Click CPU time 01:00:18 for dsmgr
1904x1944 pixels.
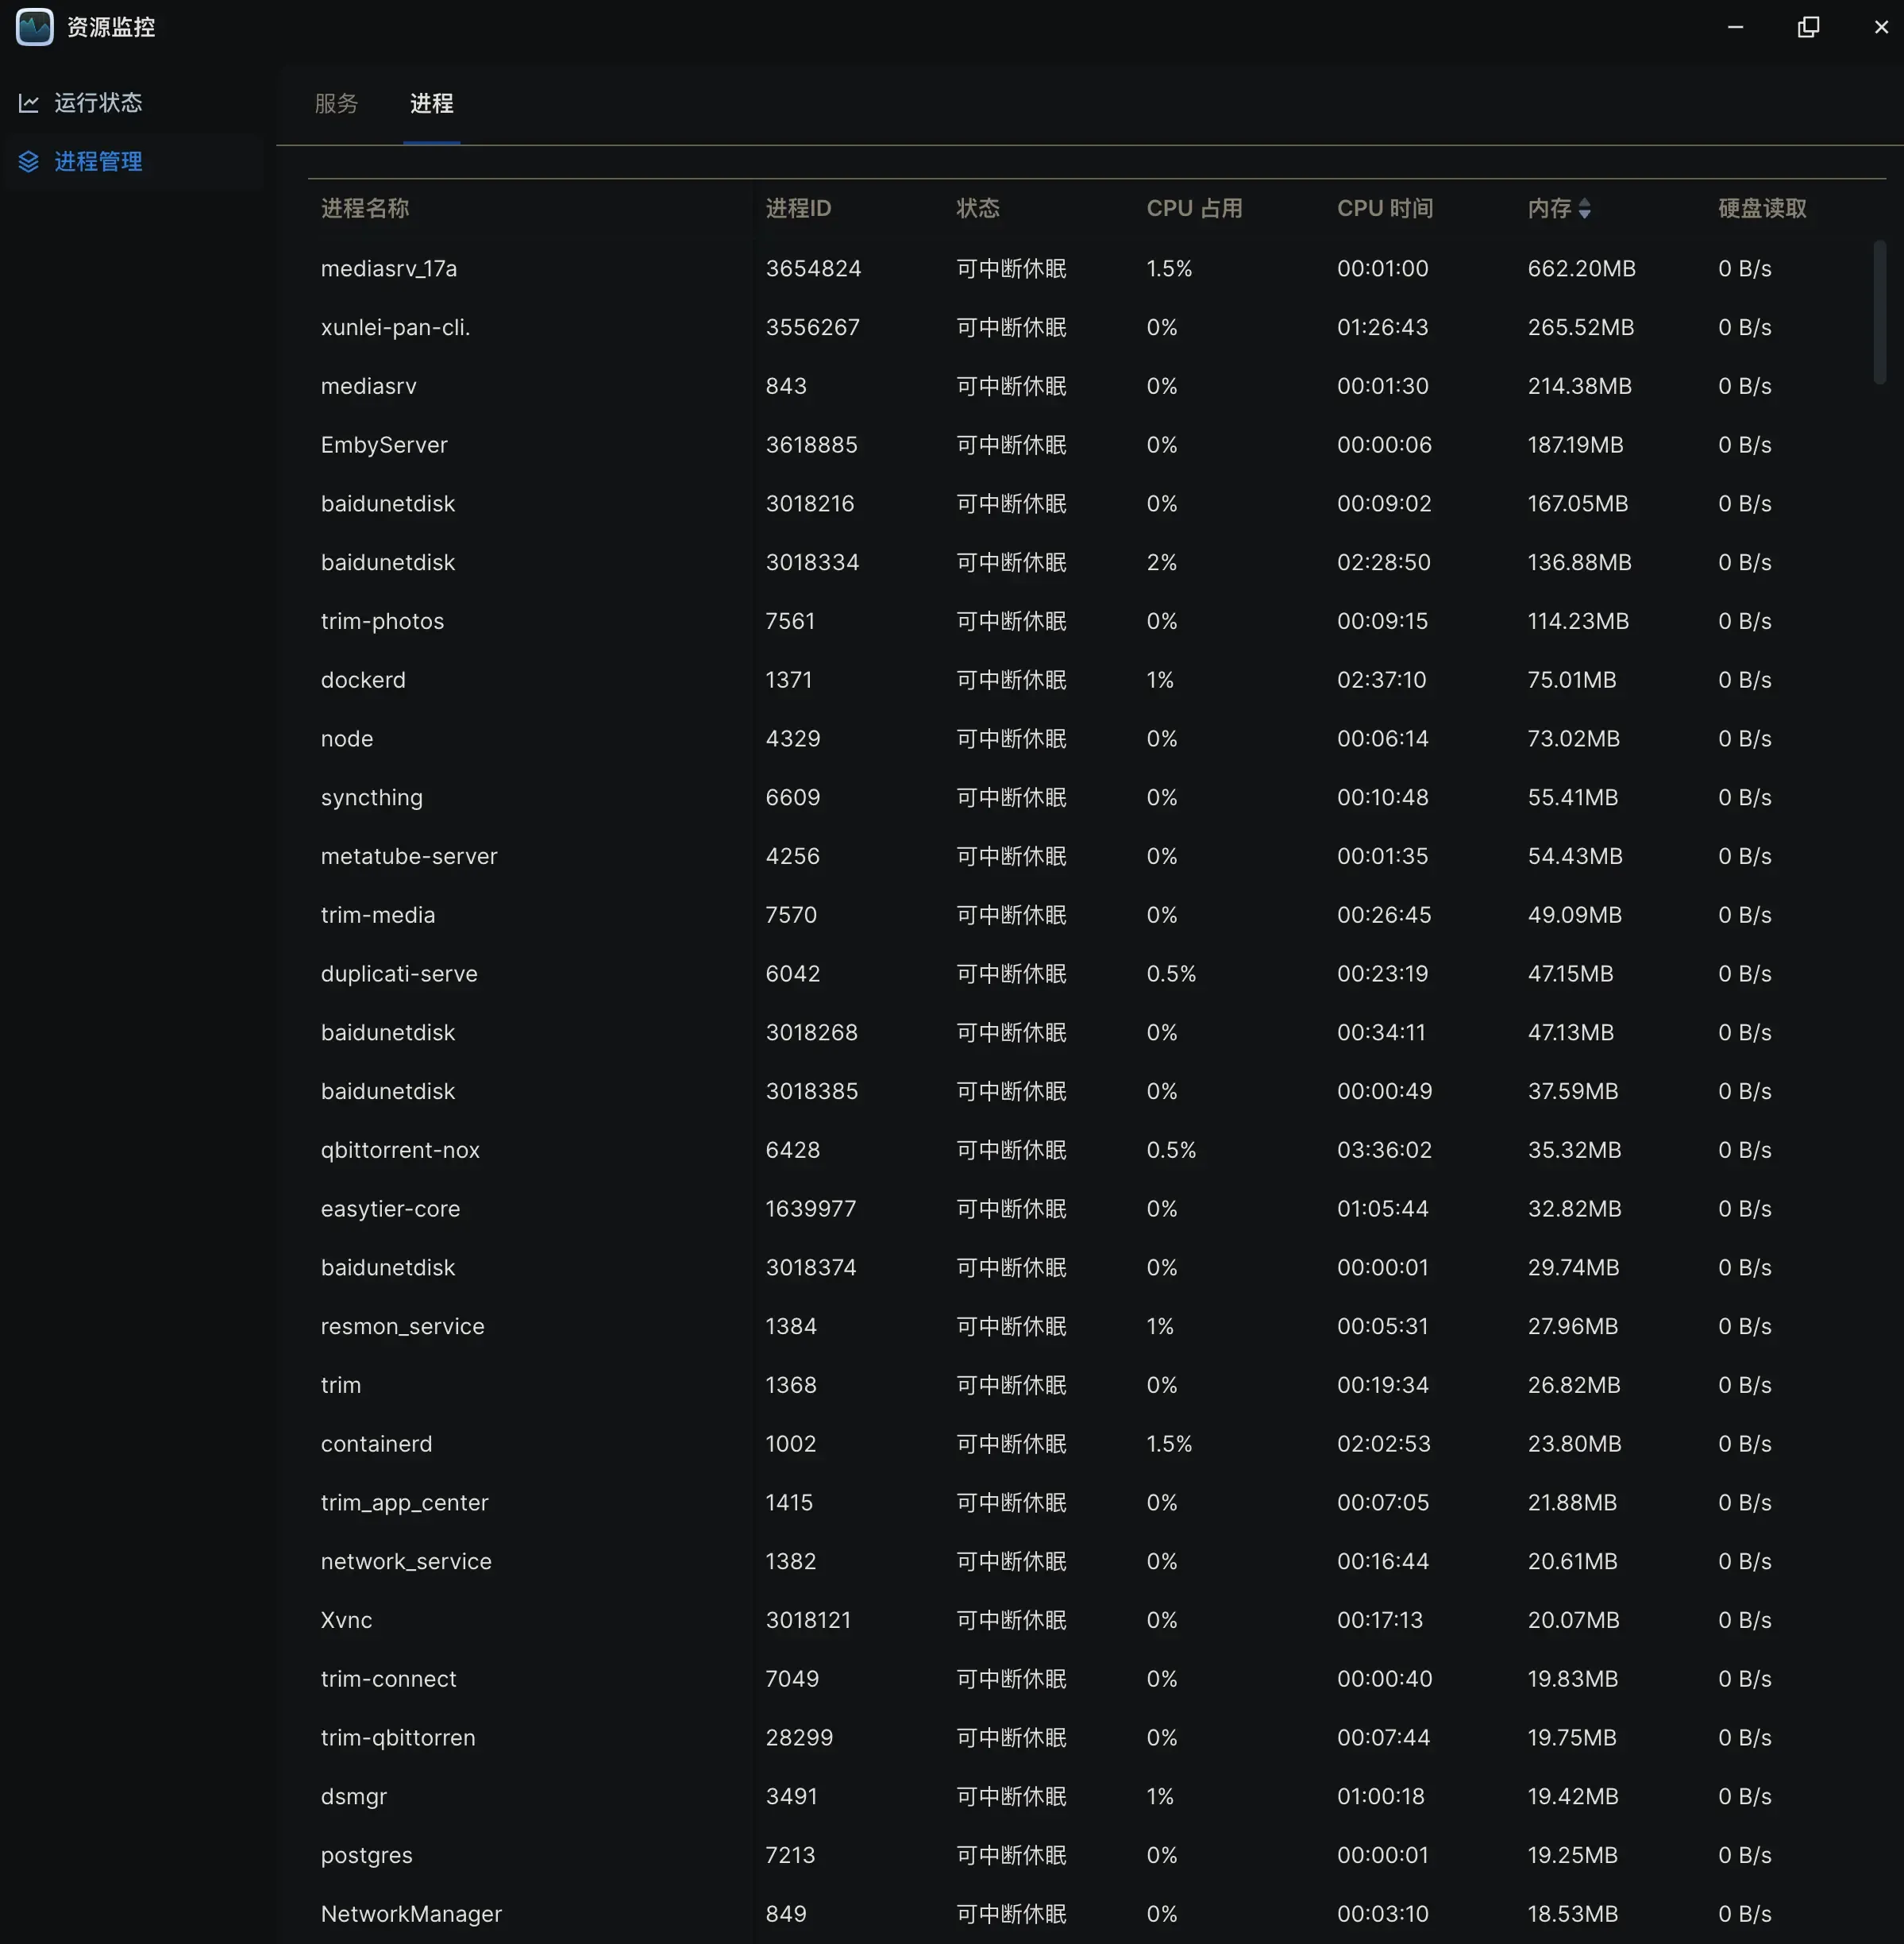[1380, 1797]
